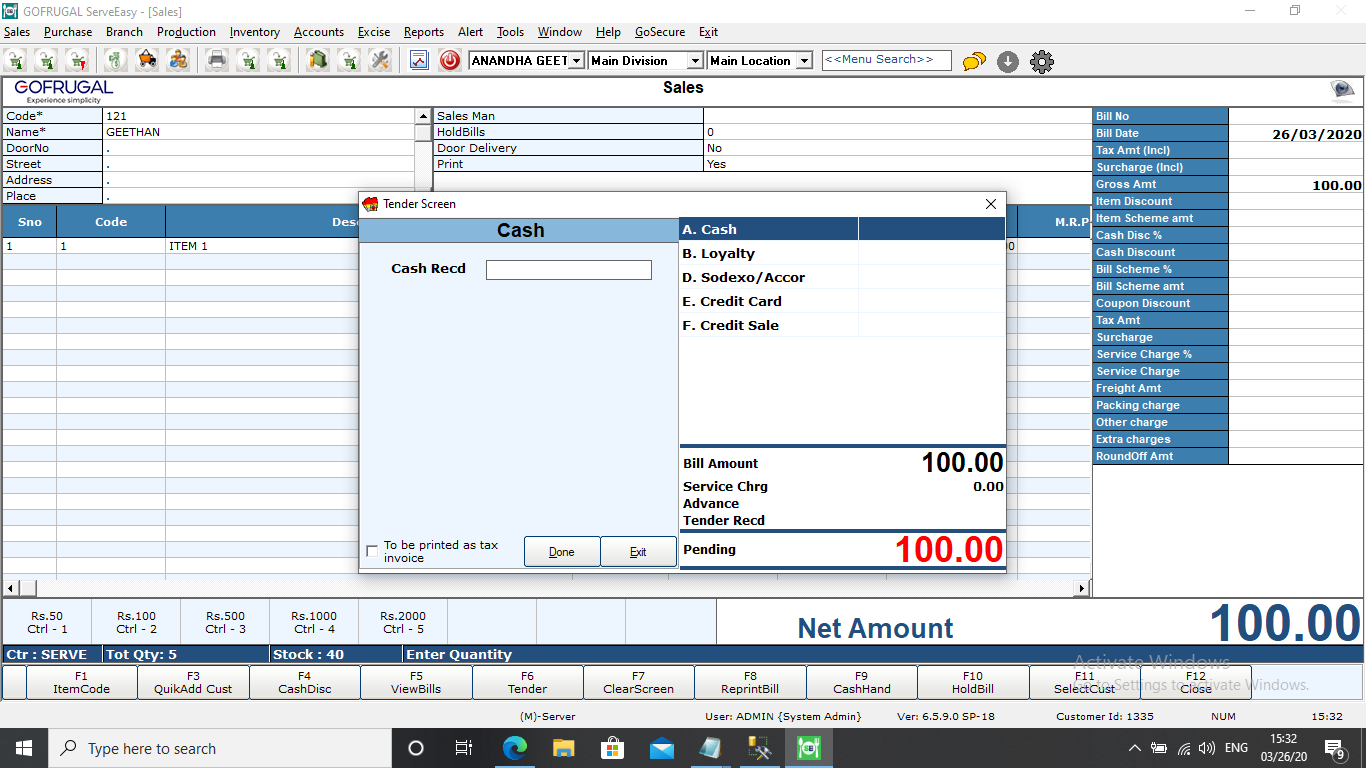The height and width of the screenshot is (768, 1366).
Task: Open the Inventory menu
Action: [255, 32]
